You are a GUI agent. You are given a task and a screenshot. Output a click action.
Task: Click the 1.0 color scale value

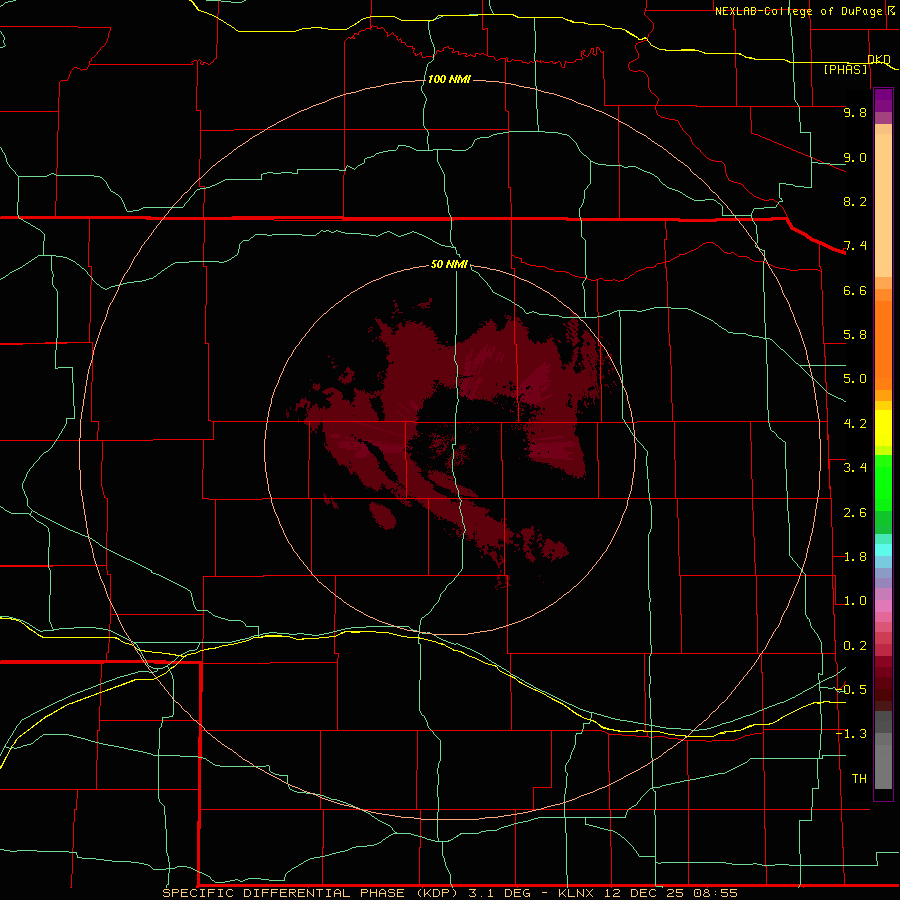coord(855,601)
